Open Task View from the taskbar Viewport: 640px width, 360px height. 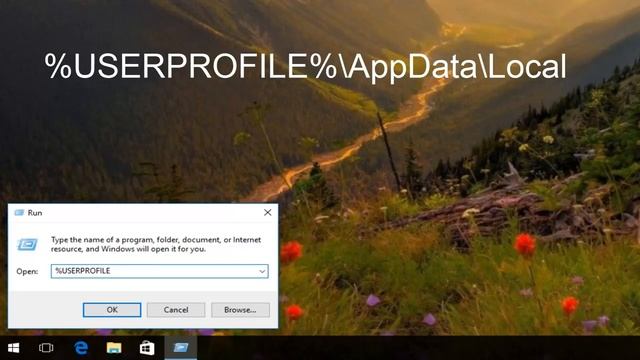pos(46,348)
